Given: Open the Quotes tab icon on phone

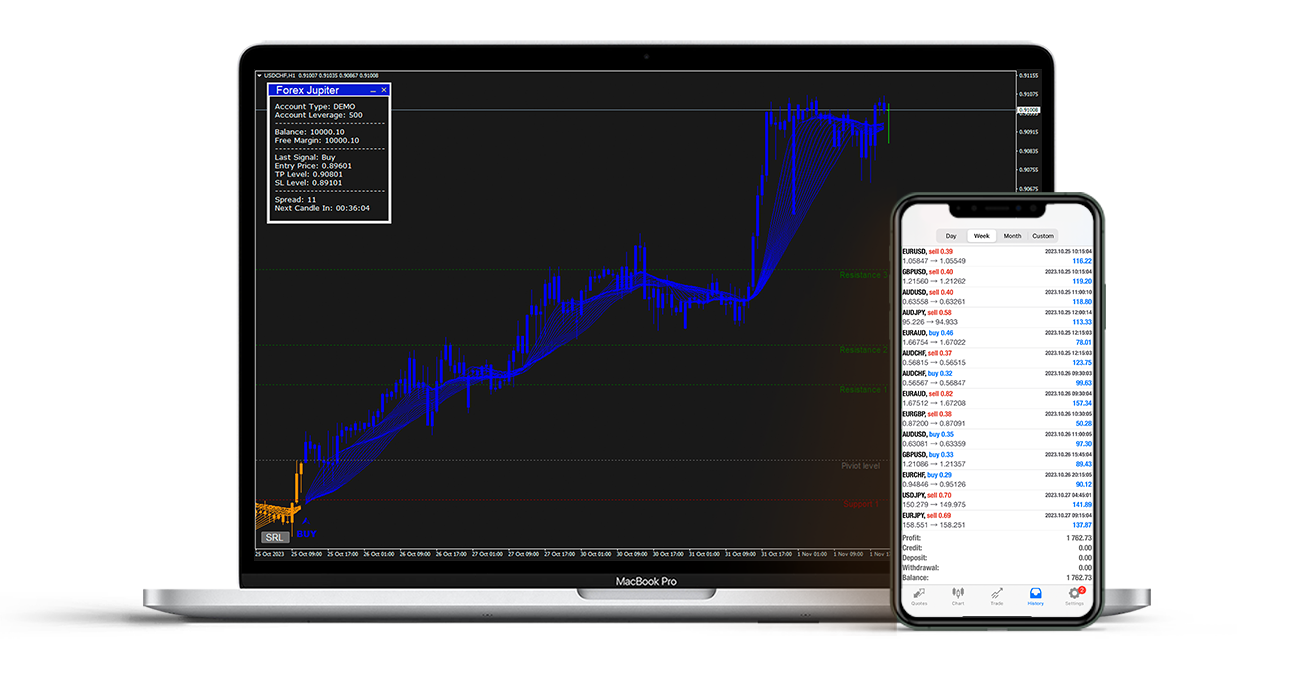Looking at the screenshot, I should coord(919,597).
